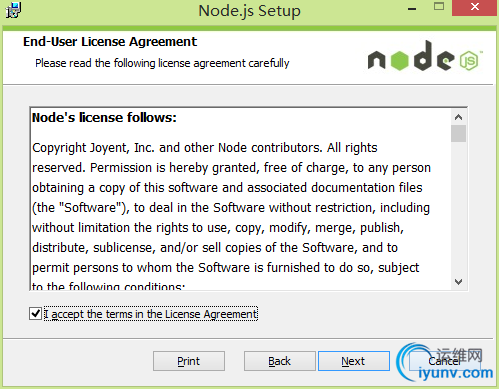Screen dimensions: 499x389
Task: Click the license scrollbar down arrow
Action: (x=459, y=282)
